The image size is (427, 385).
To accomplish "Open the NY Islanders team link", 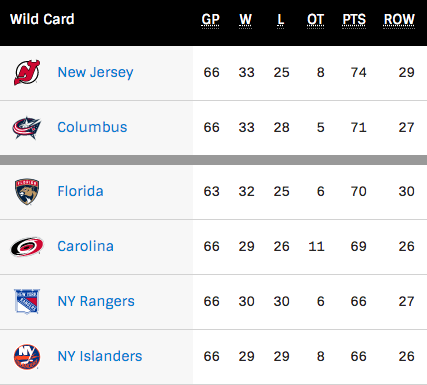I will coord(100,356).
